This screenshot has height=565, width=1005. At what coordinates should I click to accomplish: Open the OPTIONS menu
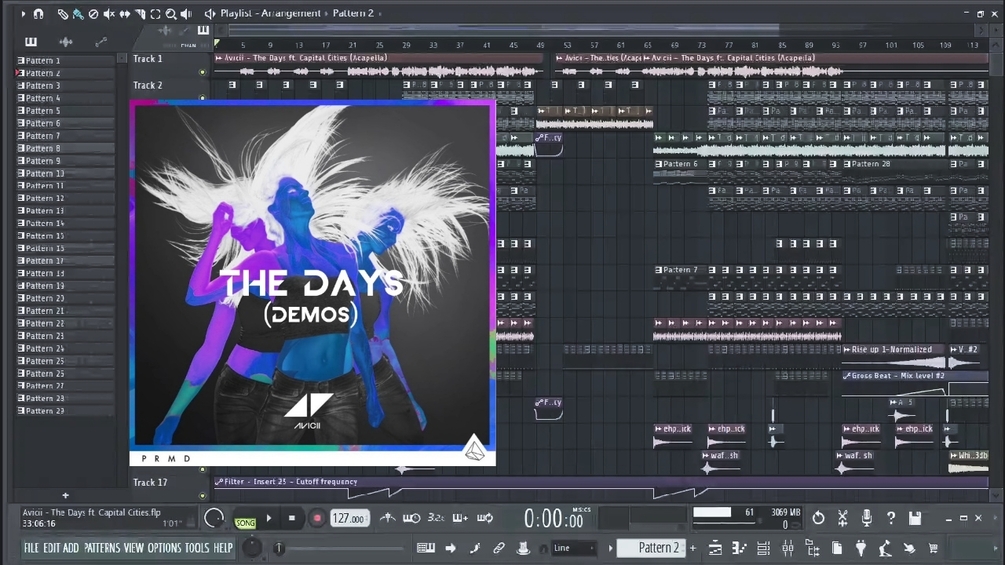point(165,548)
